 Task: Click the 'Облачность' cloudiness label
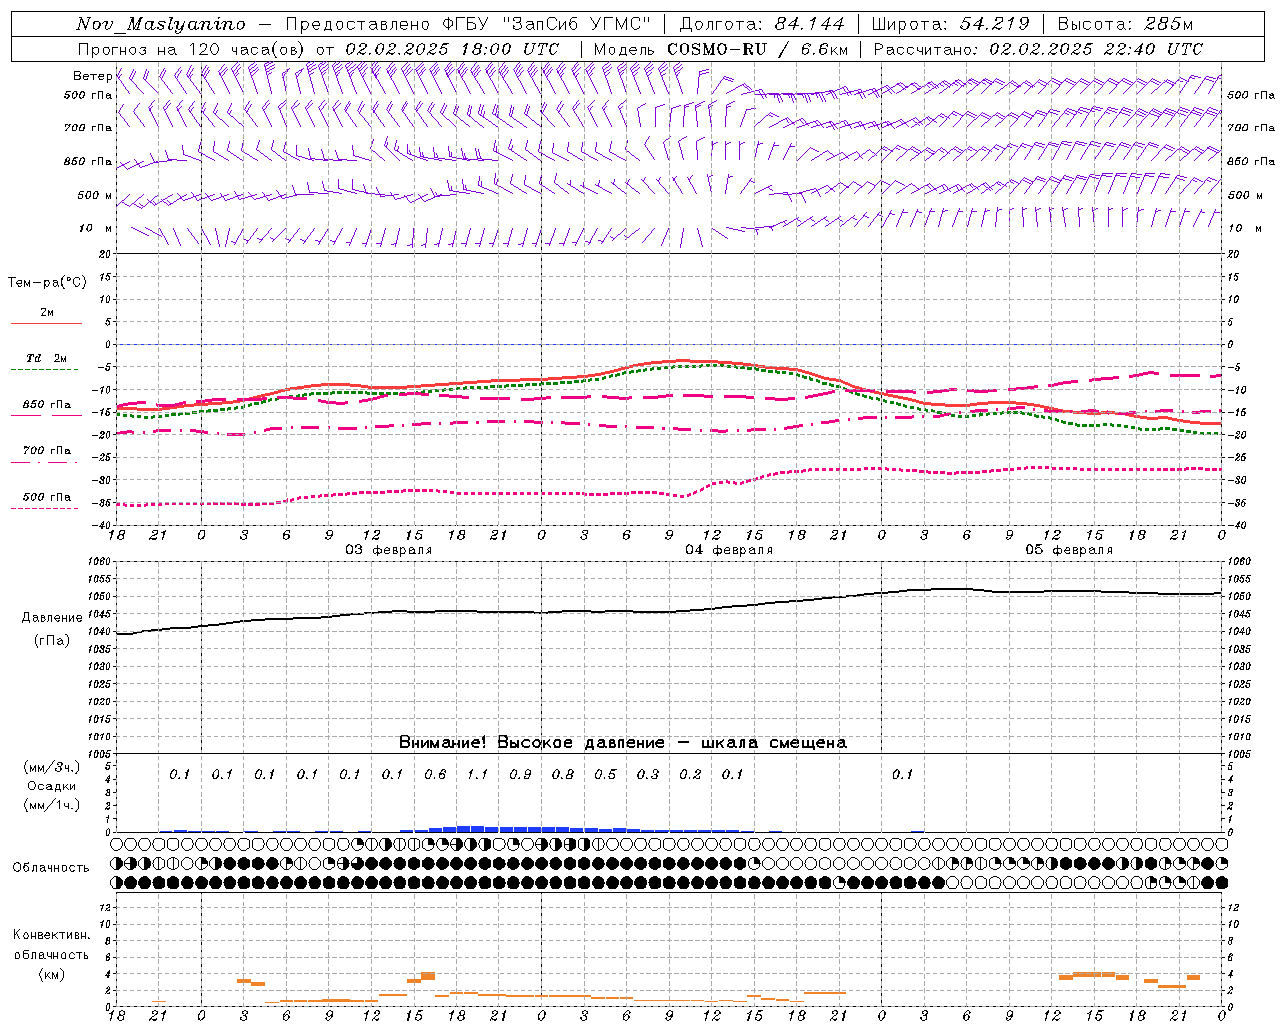point(51,868)
